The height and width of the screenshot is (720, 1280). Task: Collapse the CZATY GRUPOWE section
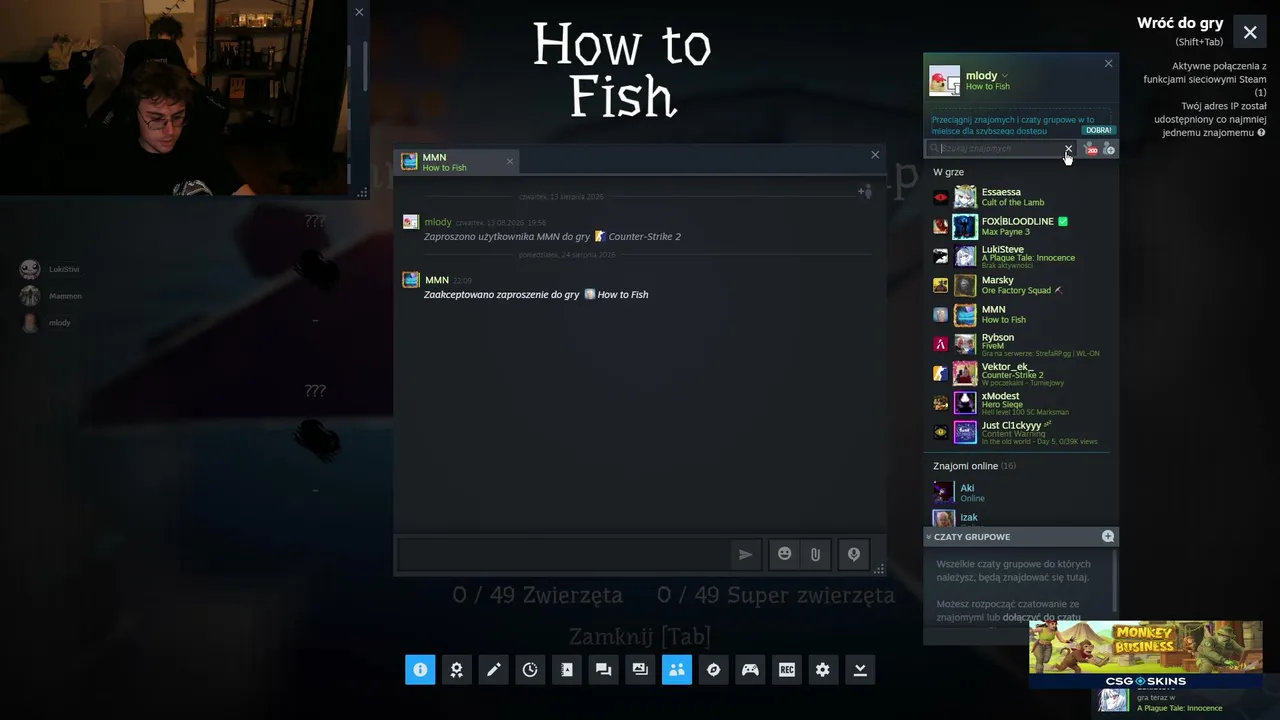click(x=929, y=537)
